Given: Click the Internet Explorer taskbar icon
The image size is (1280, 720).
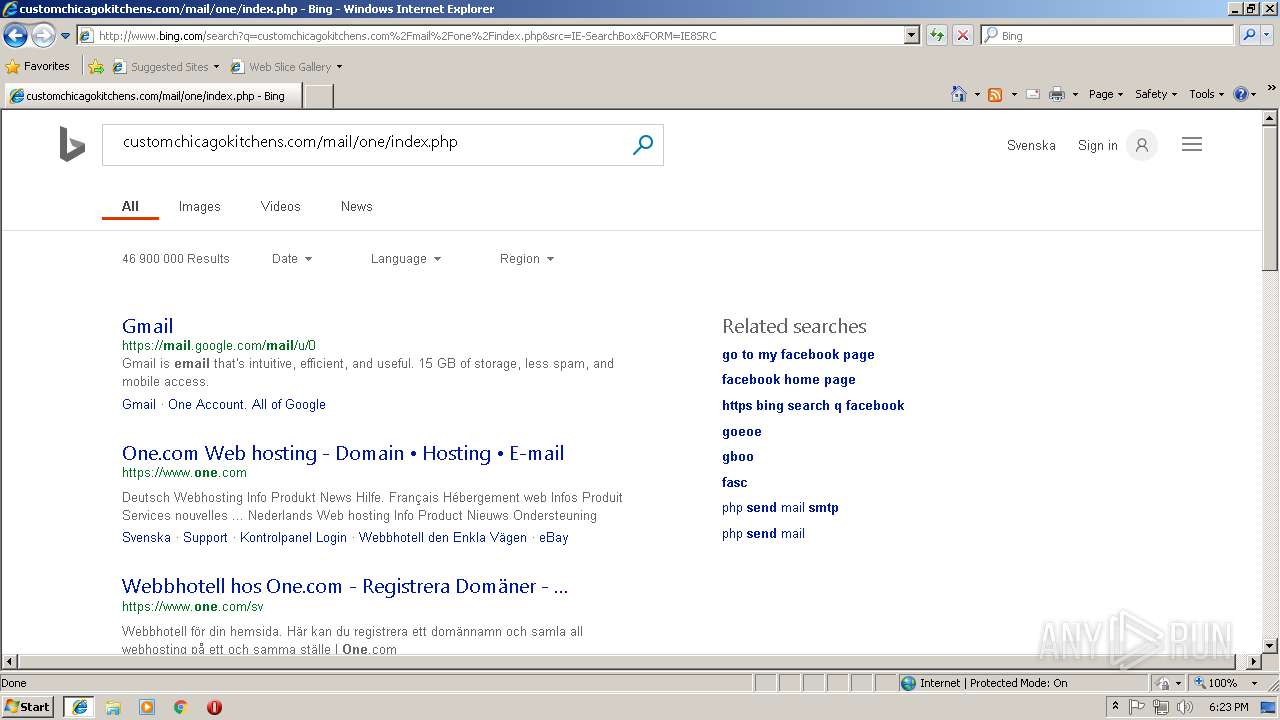Looking at the screenshot, I should click(x=79, y=707).
